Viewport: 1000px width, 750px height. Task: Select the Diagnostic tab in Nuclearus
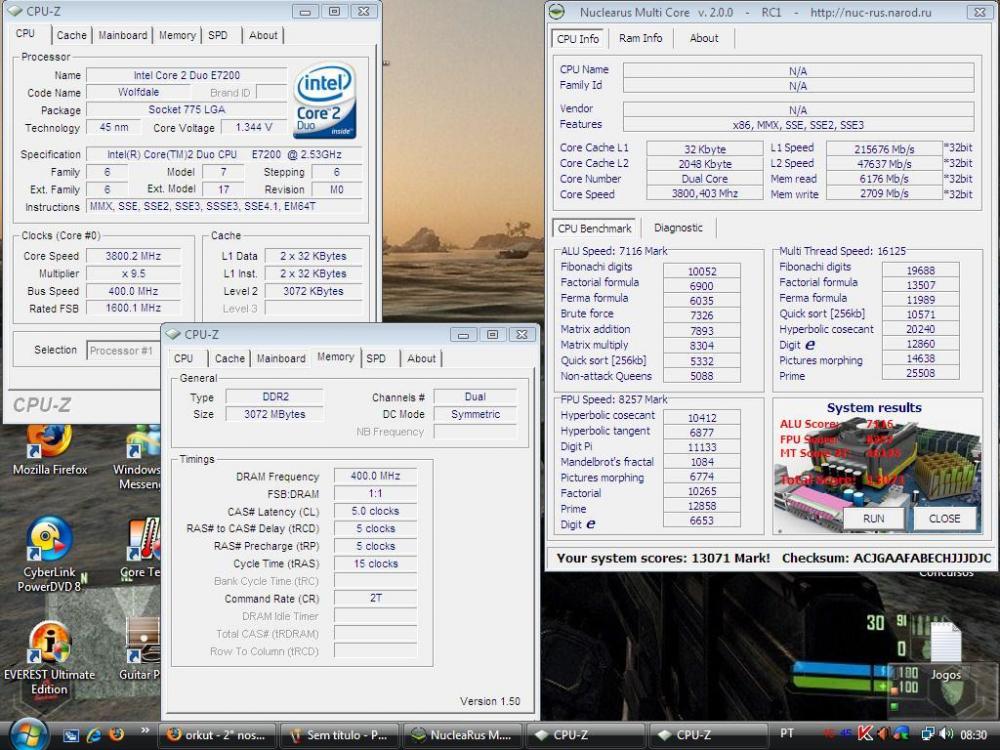678,227
